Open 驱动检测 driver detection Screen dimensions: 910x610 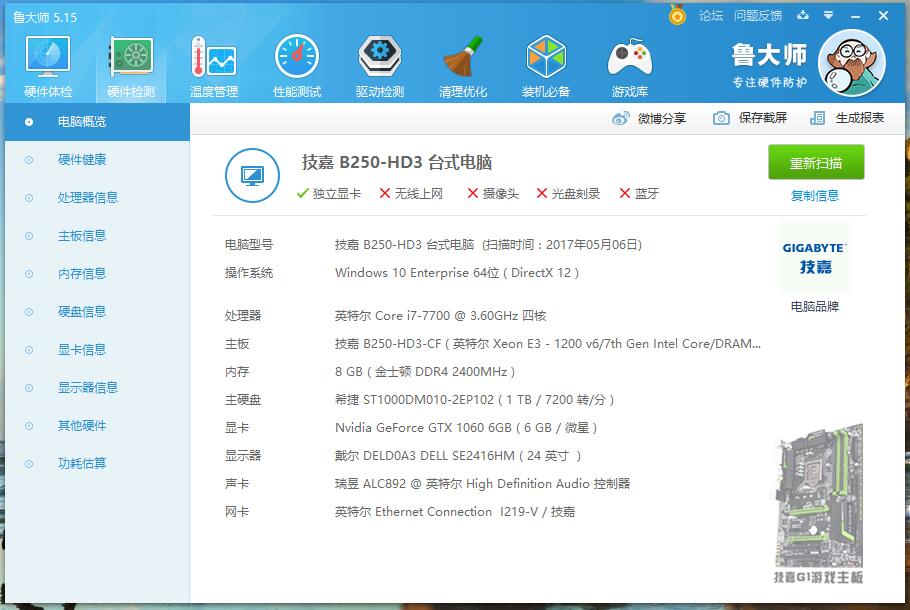click(x=380, y=66)
